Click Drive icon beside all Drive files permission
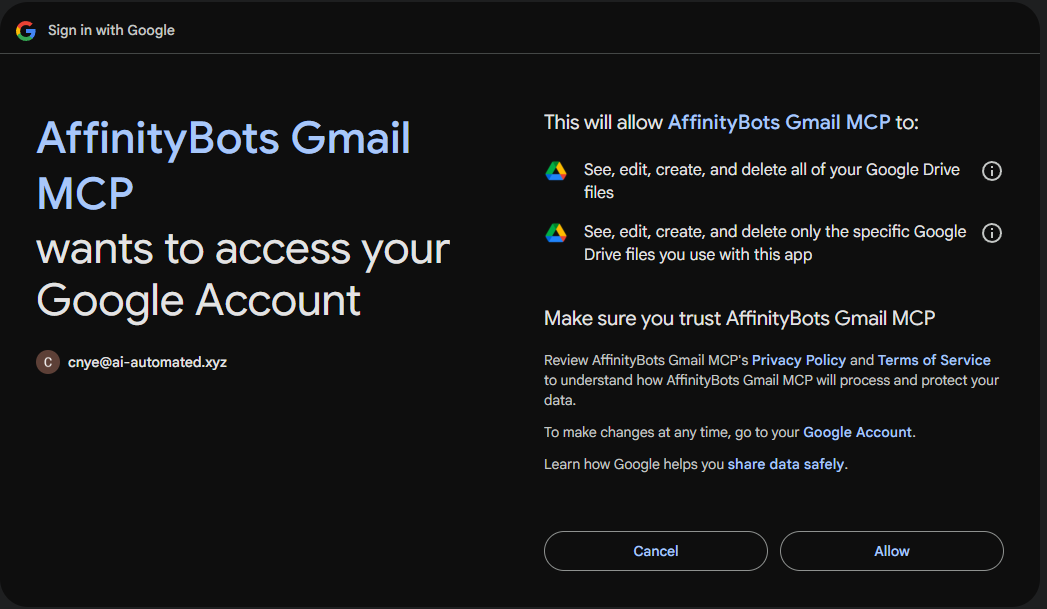 556,171
